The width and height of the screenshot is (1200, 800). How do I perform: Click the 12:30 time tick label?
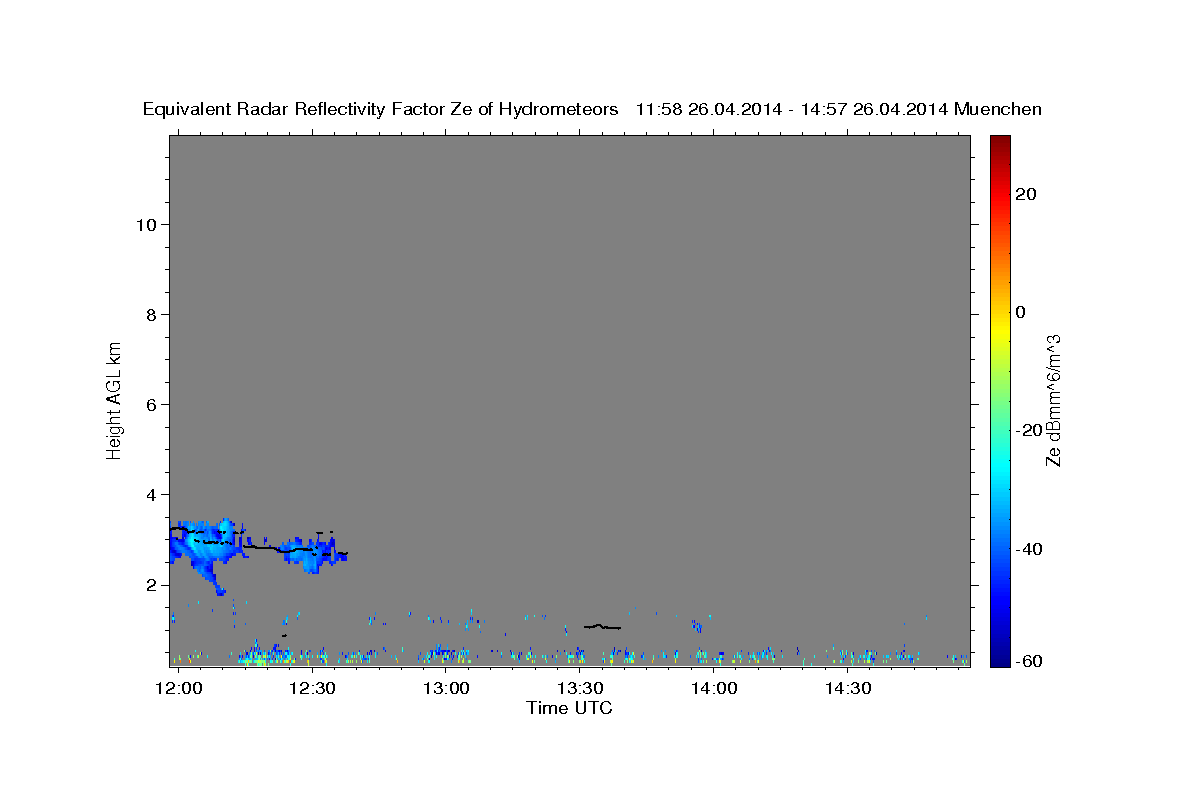[x=313, y=688]
